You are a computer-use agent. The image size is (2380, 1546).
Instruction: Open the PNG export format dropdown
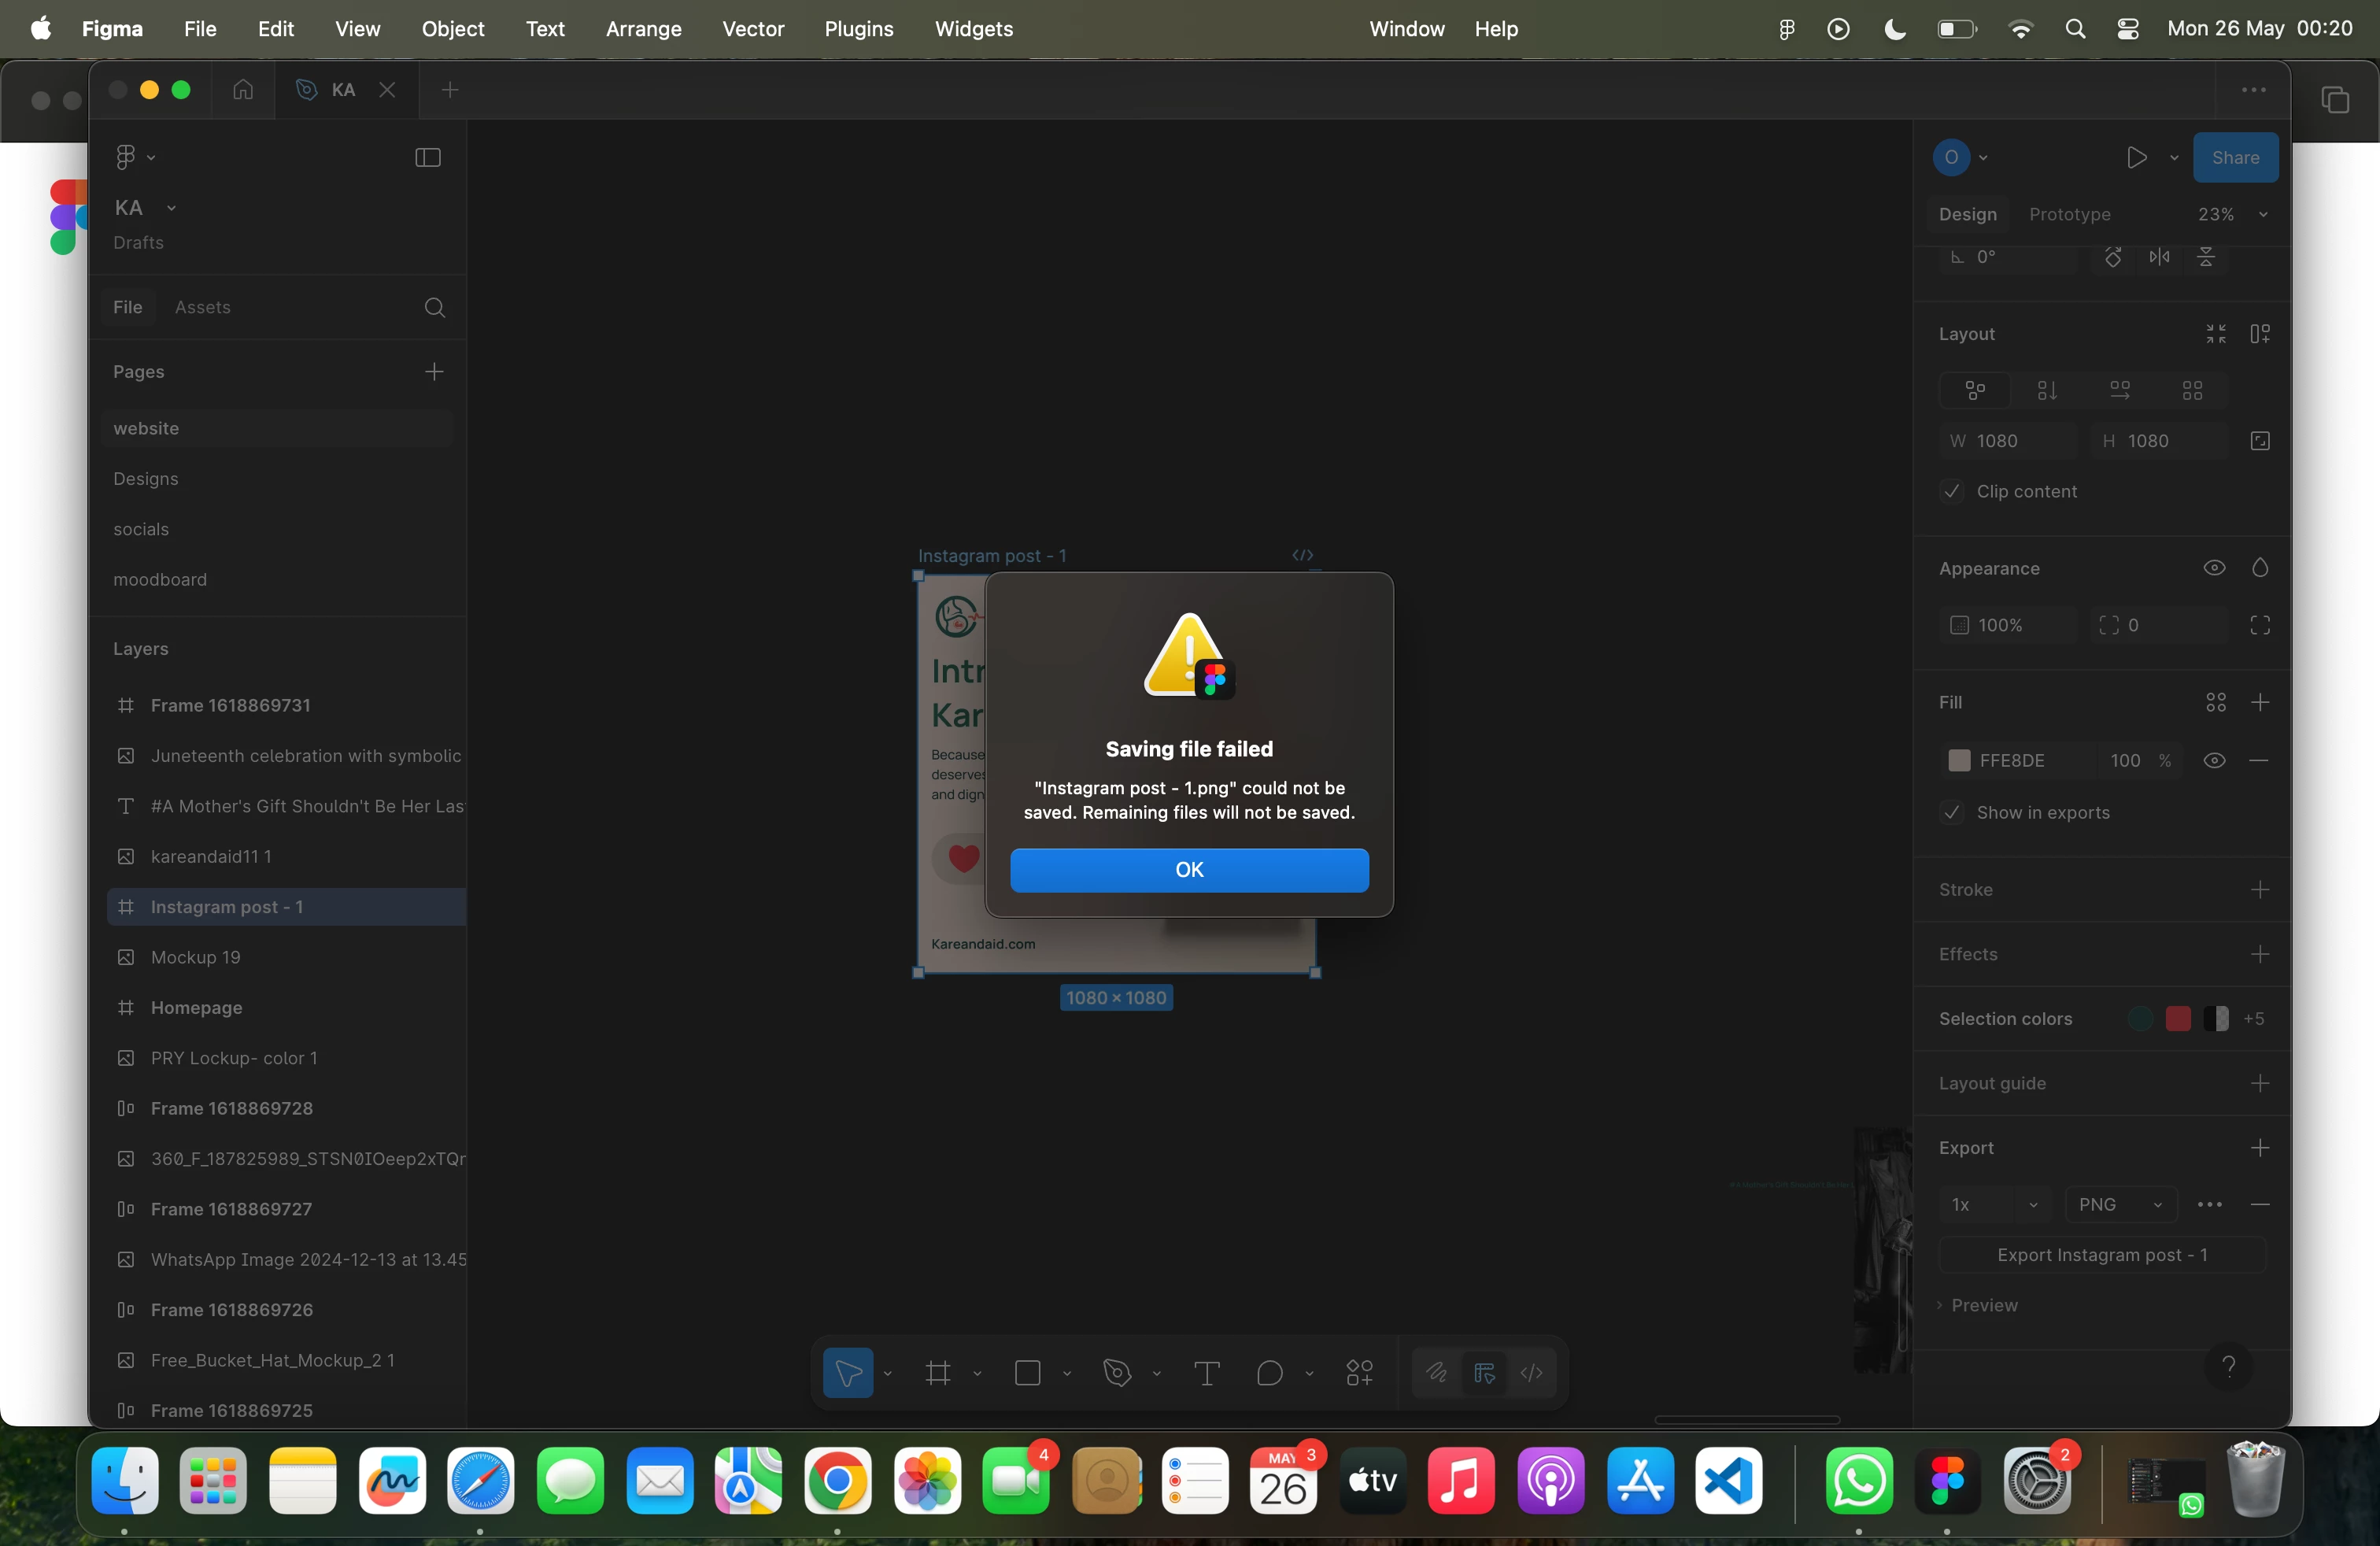(x=2119, y=1204)
